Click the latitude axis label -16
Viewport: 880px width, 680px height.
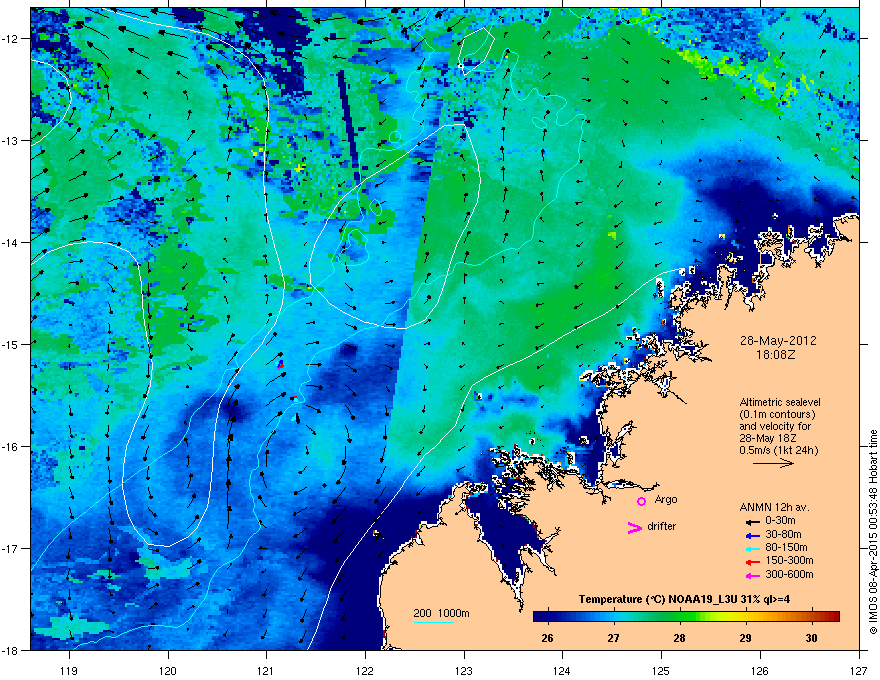[x=11, y=447]
